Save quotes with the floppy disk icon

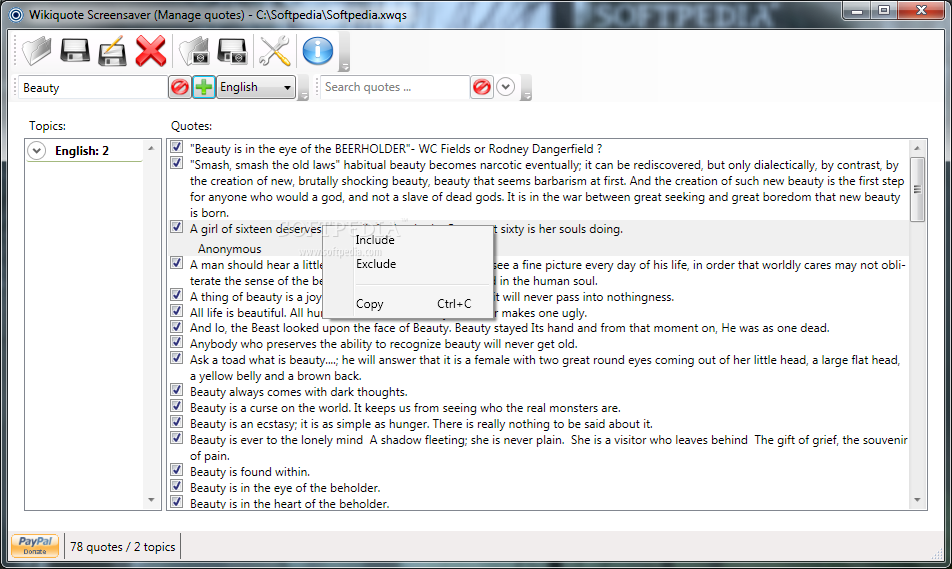tap(75, 51)
